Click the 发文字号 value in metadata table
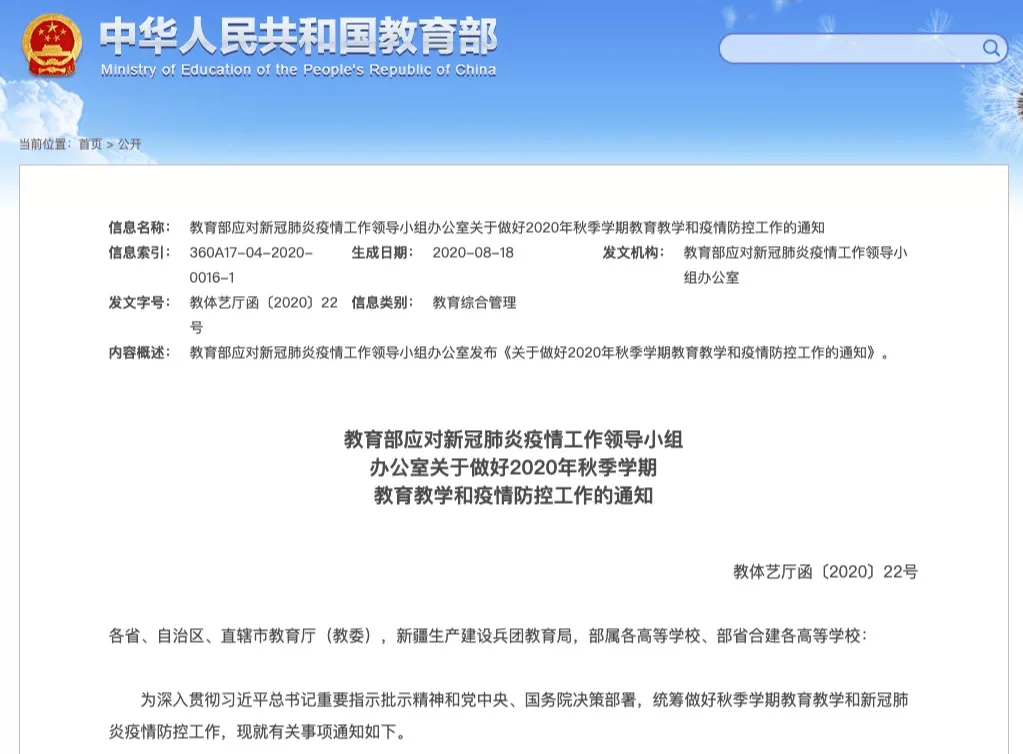1023x754 pixels. click(264, 314)
